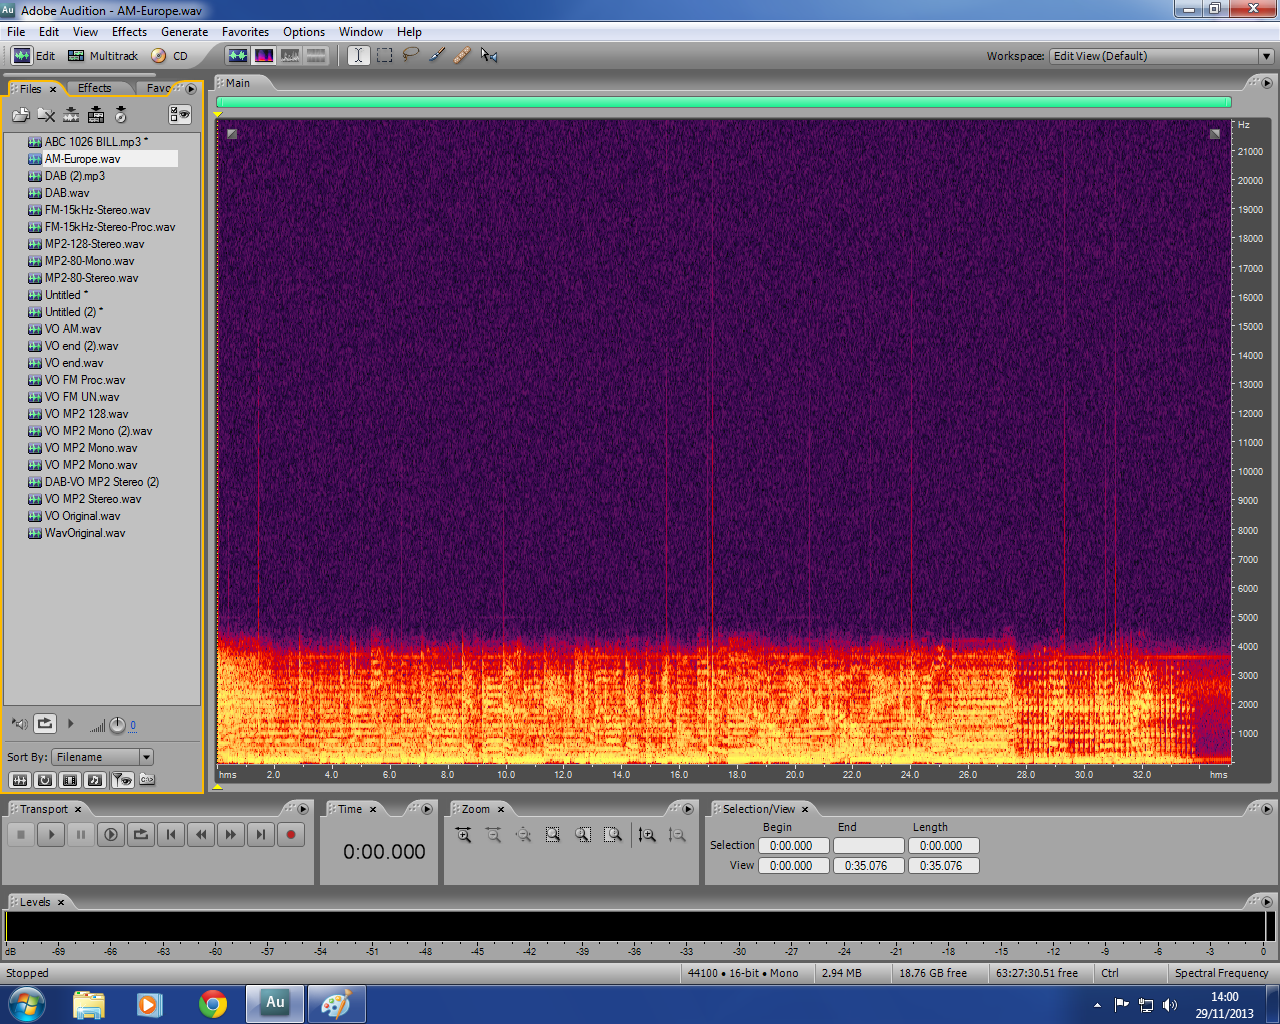Expand Time panel options menu arrow
The height and width of the screenshot is (1024, 1280).
pos(427,809)
